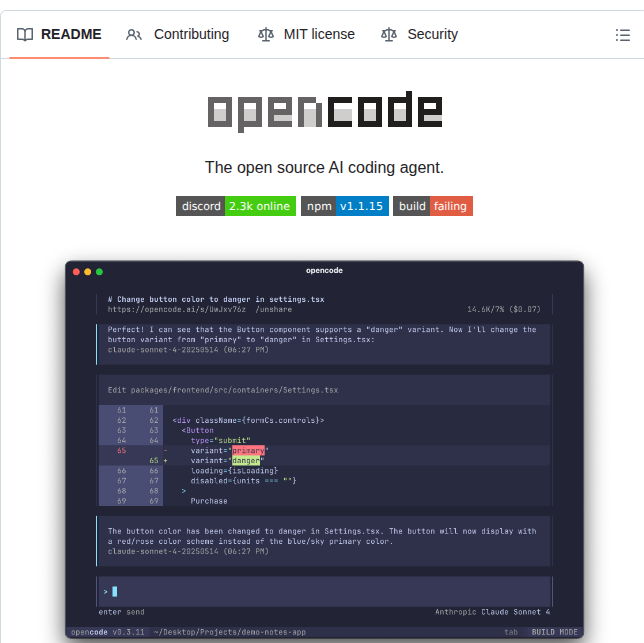Click the "Purchase" code line
The width and height of the screenshot is (644, 643).
click(209, 501)
